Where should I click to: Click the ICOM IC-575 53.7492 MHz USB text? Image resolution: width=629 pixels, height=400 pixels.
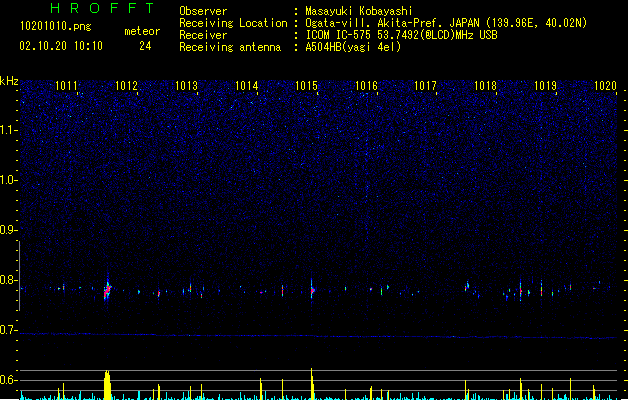coord(402,35)
